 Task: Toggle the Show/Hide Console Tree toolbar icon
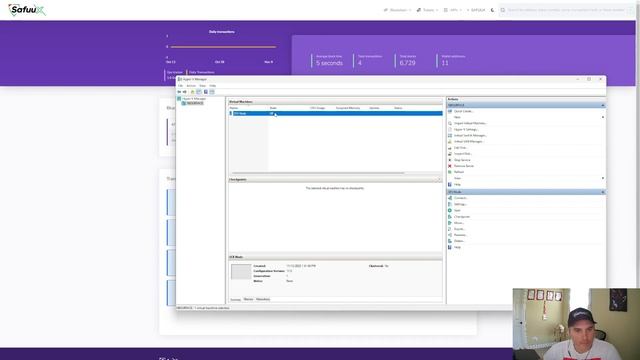click(199, 92)
